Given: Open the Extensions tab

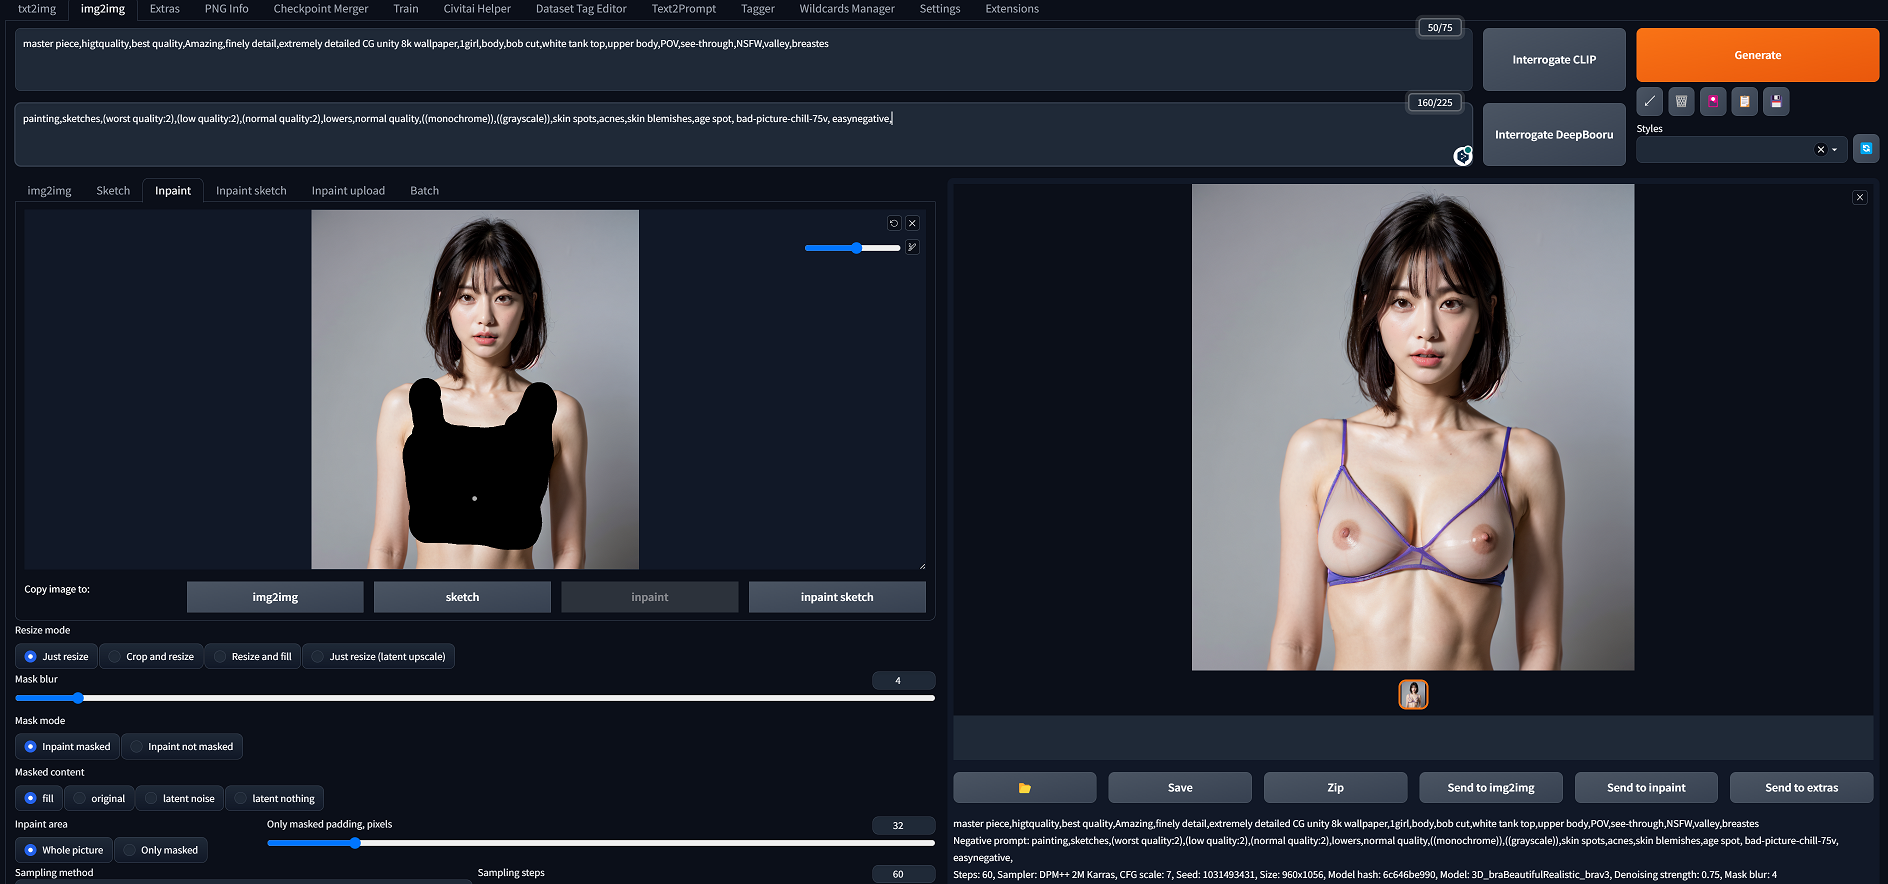Looking at the screenshot, I should pyautogui.click(x=1011, y=9).
